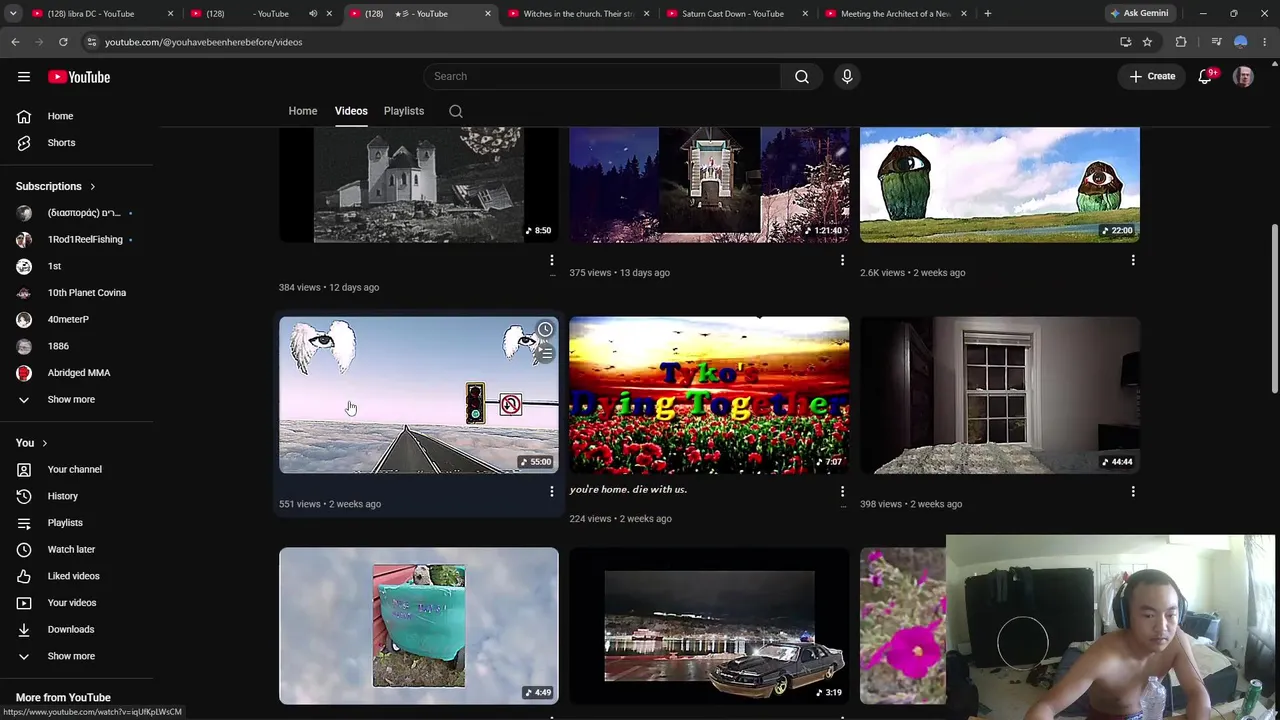
Task: Add the 55:00 video to Watch later
Action: (545, 330)
